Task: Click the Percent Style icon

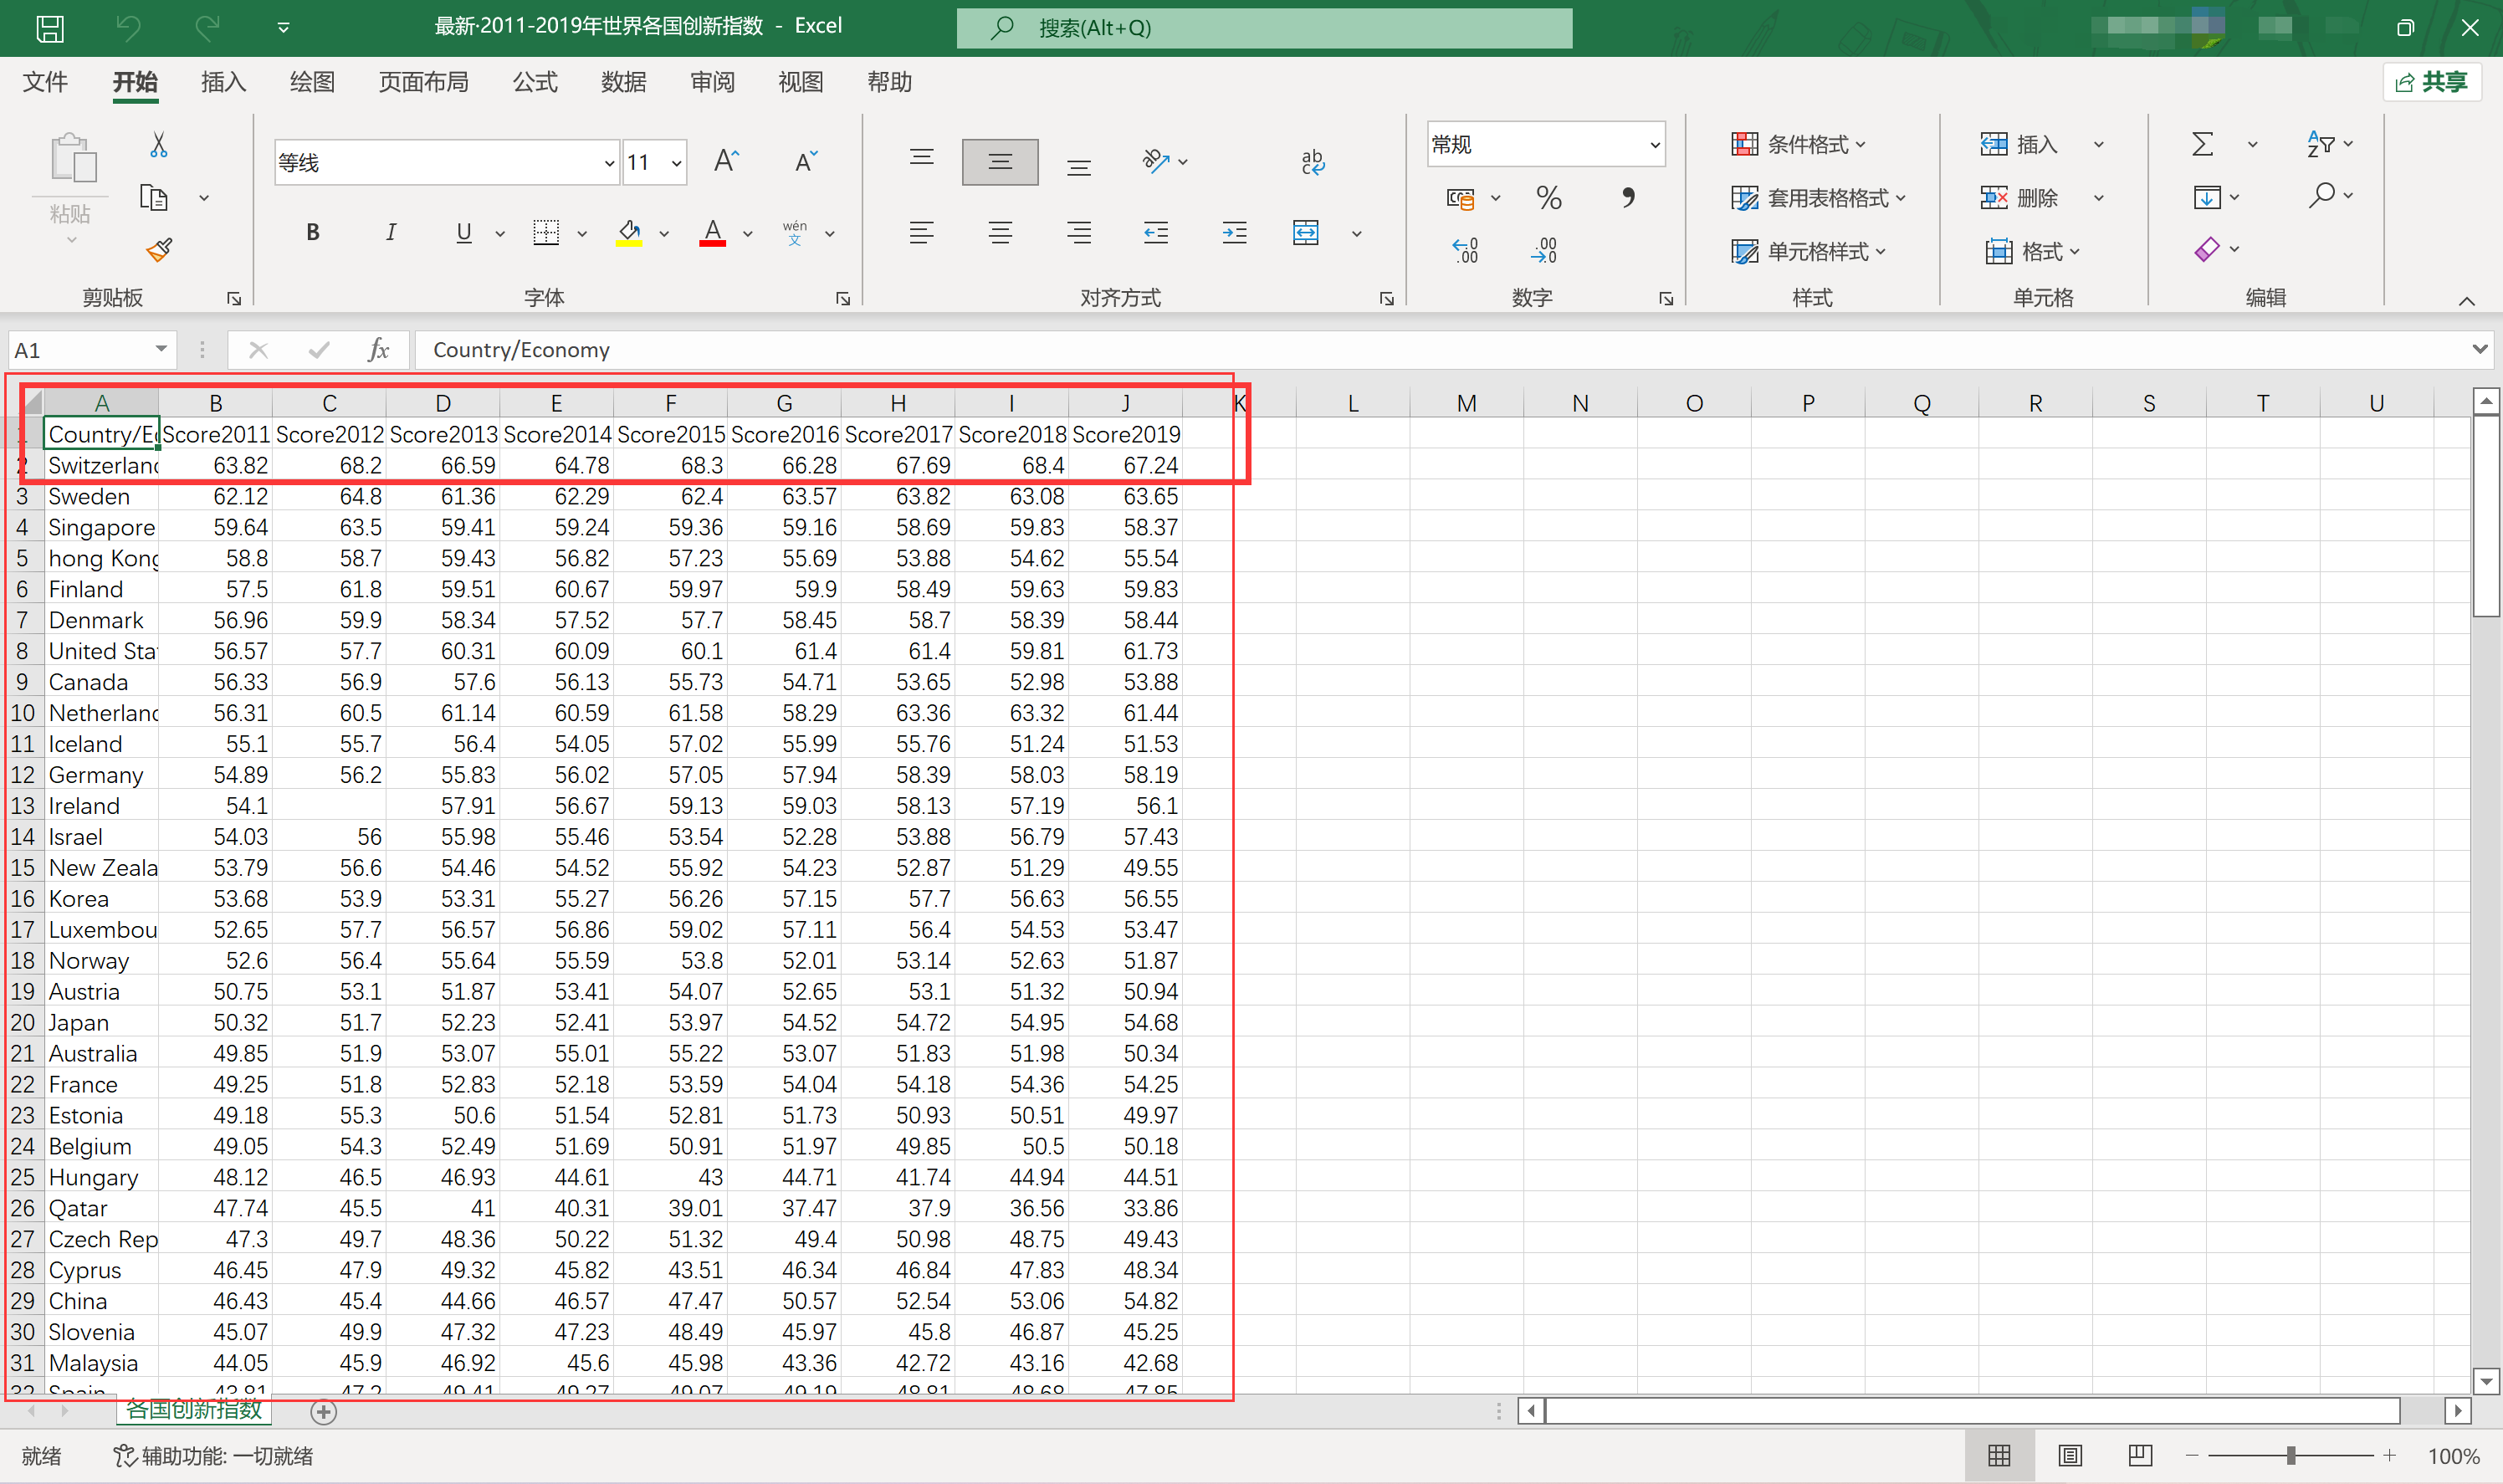Action: [x=1548, y=198]
